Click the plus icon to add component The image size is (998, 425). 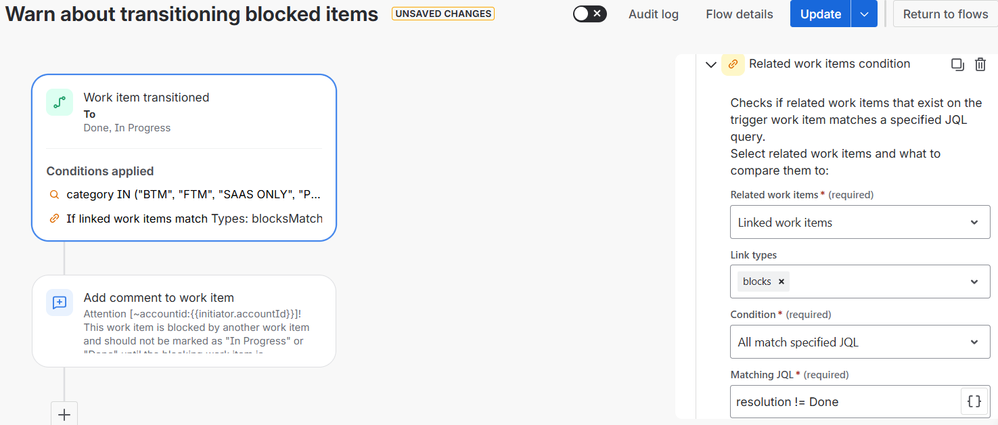(64, 414)
